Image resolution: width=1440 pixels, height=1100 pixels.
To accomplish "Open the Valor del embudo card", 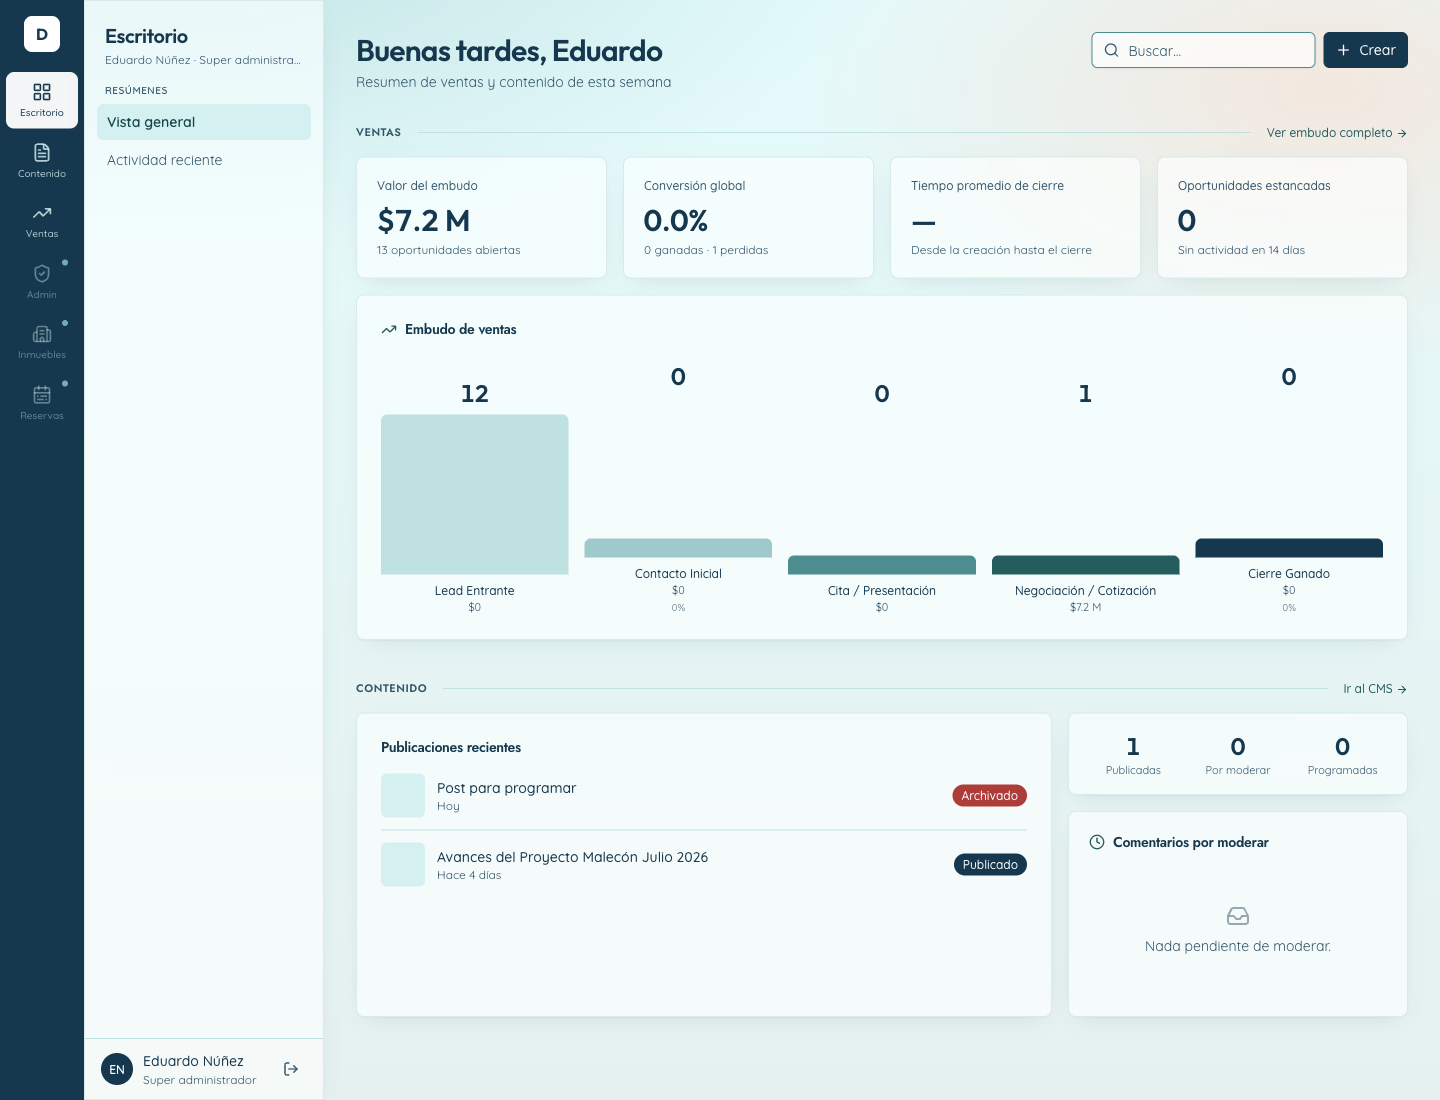I will click(x=482, y=217).
